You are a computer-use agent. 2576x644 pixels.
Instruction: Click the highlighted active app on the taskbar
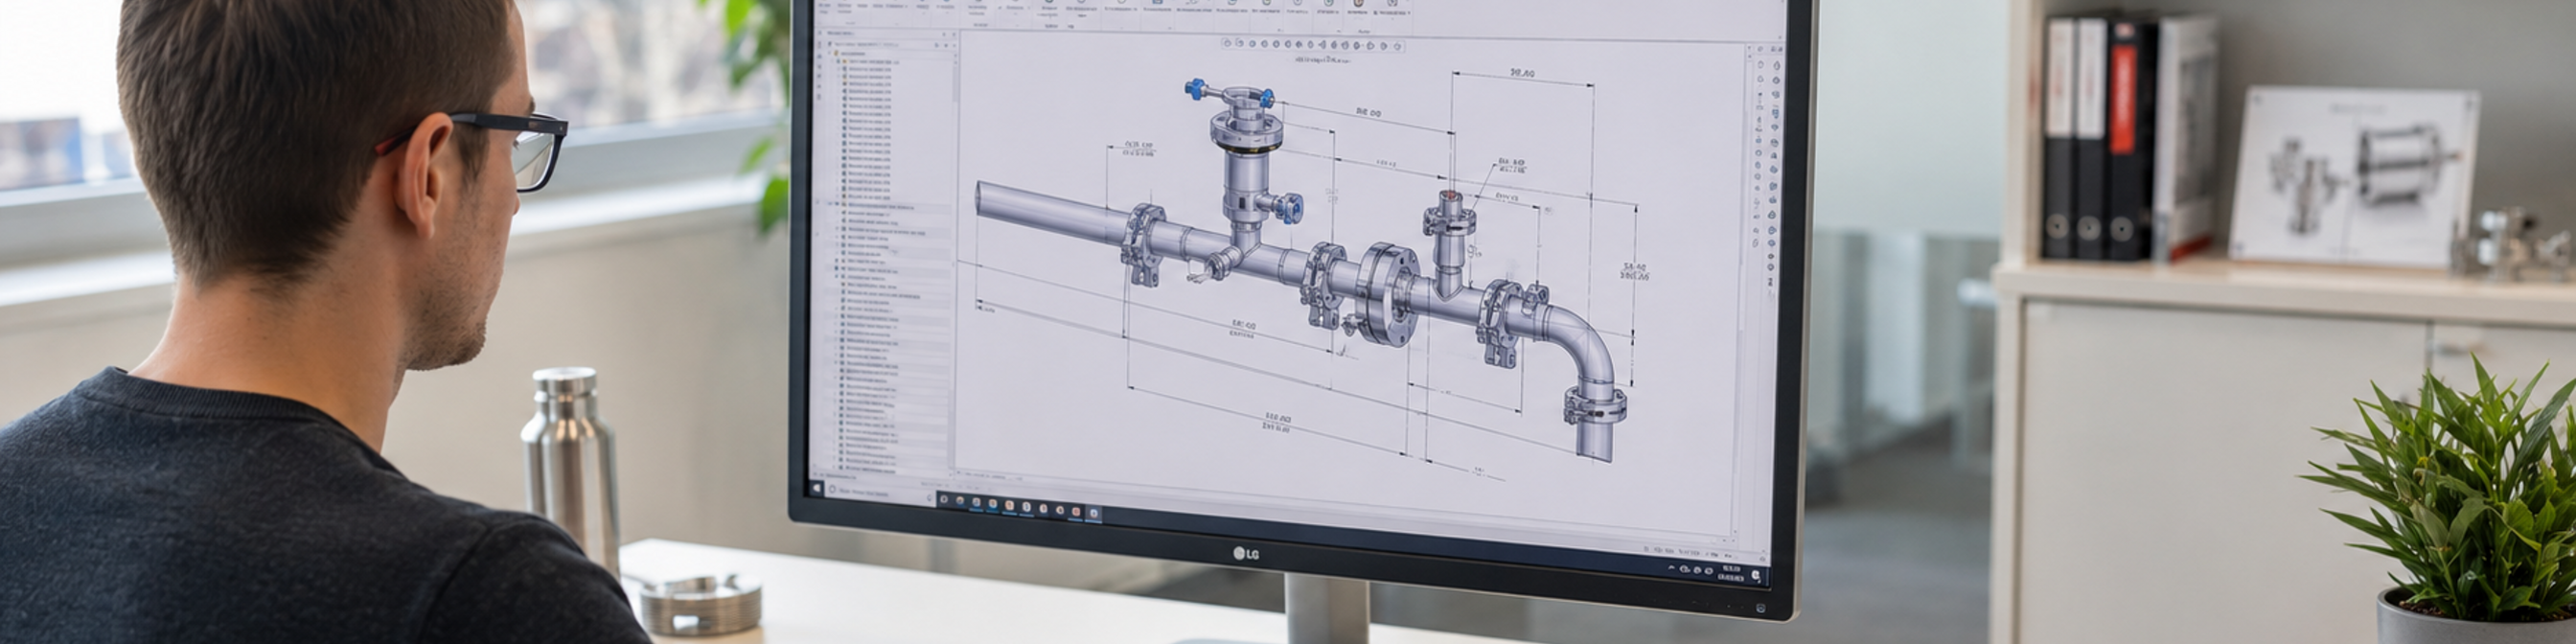(1093, 513)
